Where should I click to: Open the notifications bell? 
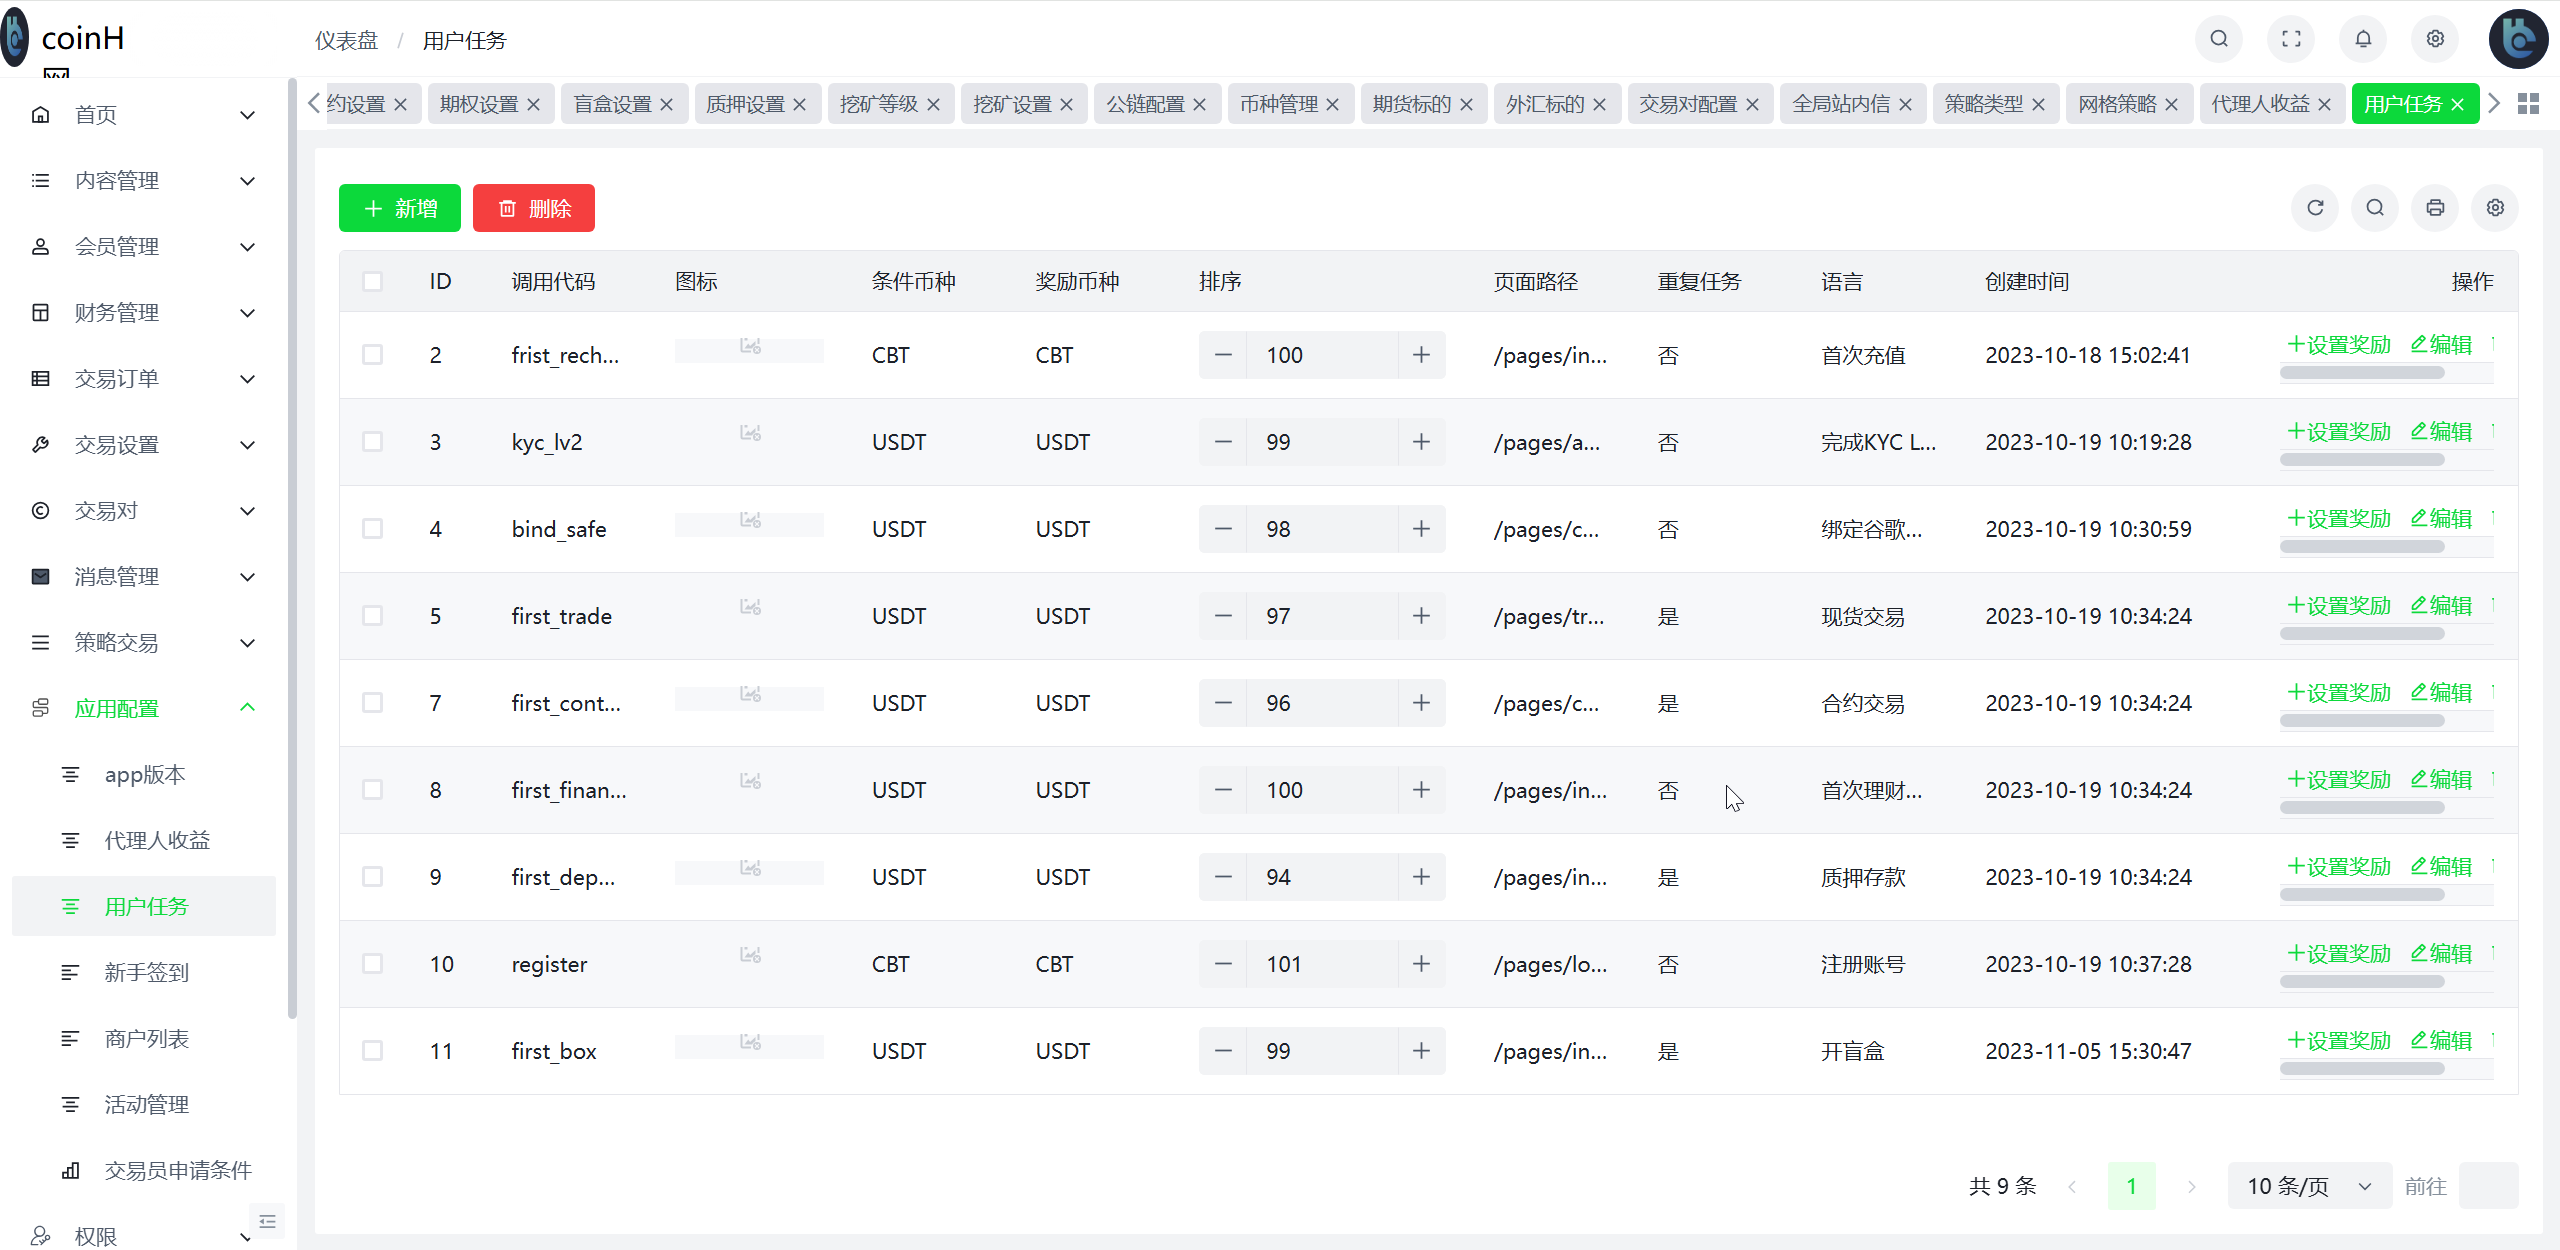click(2363, 39)
